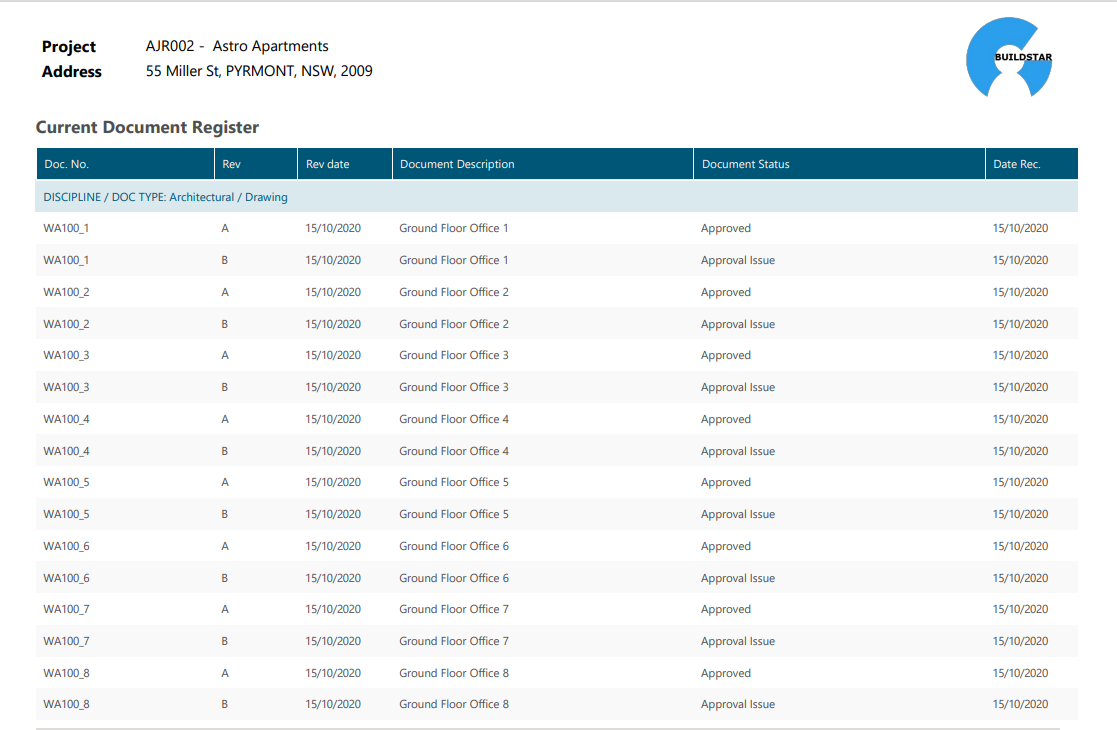Click the Buildstar logo
Image resolution: width=1117 pixels, height=730 pixels.
pos(1009,57)
